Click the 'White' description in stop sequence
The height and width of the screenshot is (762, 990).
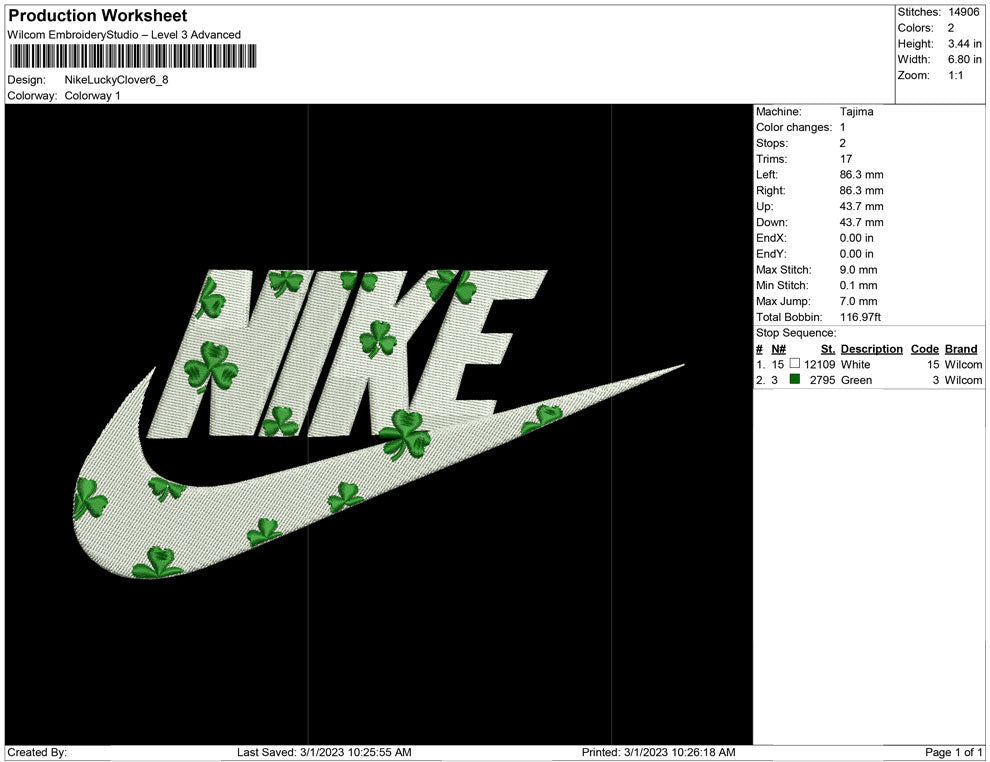[856, 364]
